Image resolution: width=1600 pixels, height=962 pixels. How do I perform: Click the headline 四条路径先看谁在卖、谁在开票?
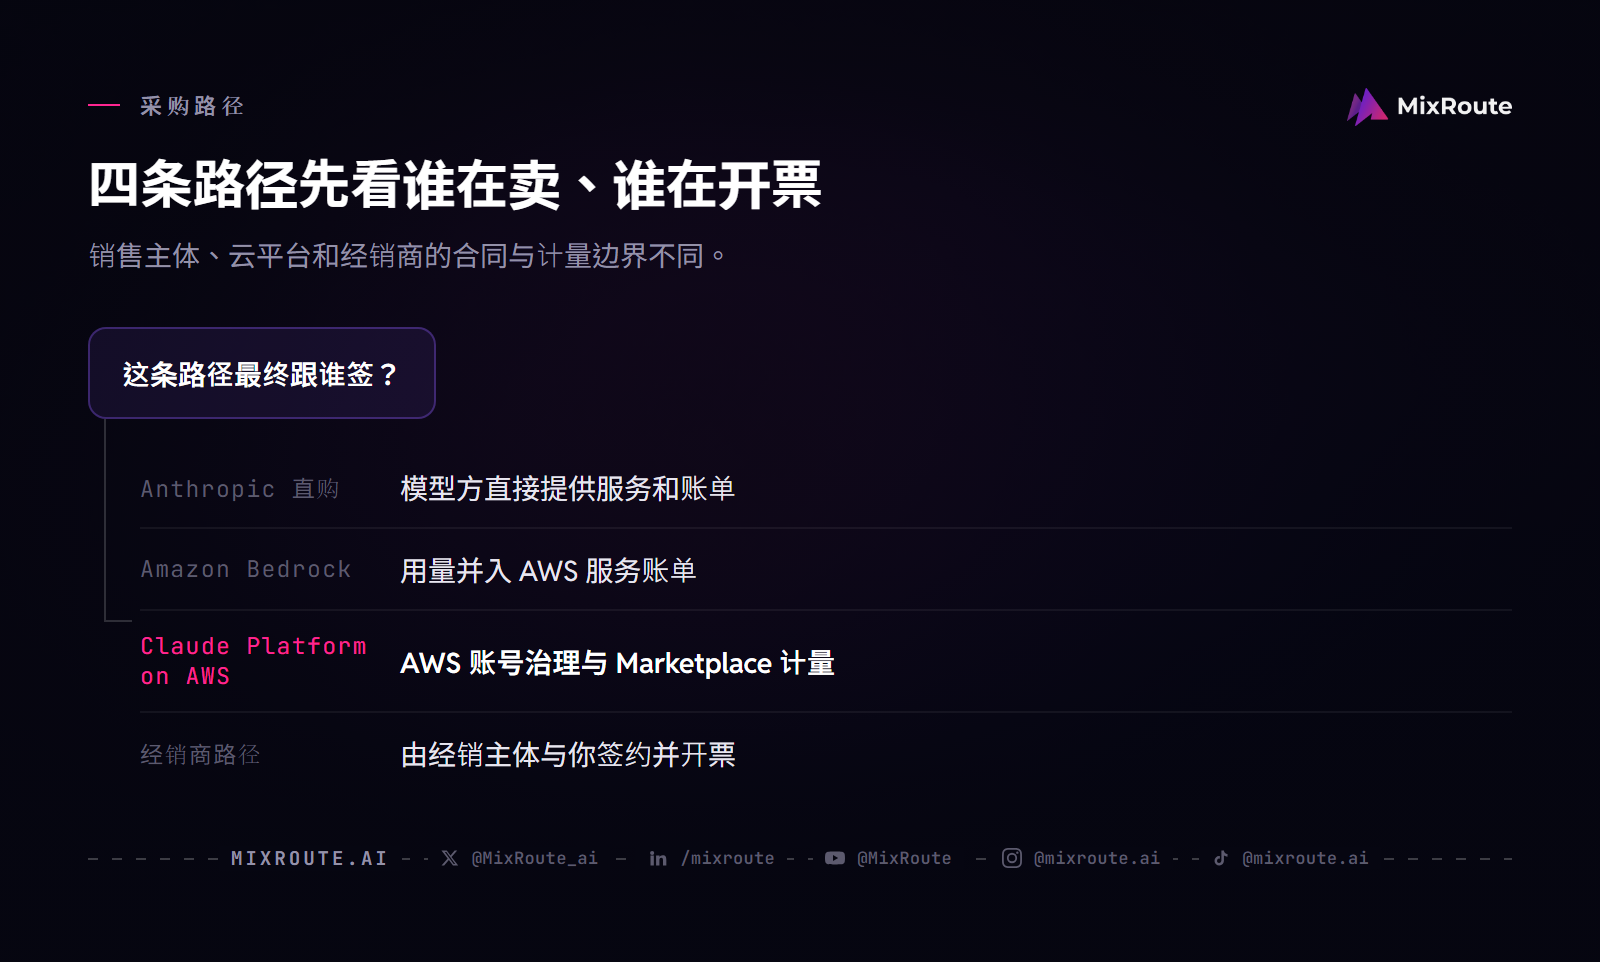coord(455,185)
